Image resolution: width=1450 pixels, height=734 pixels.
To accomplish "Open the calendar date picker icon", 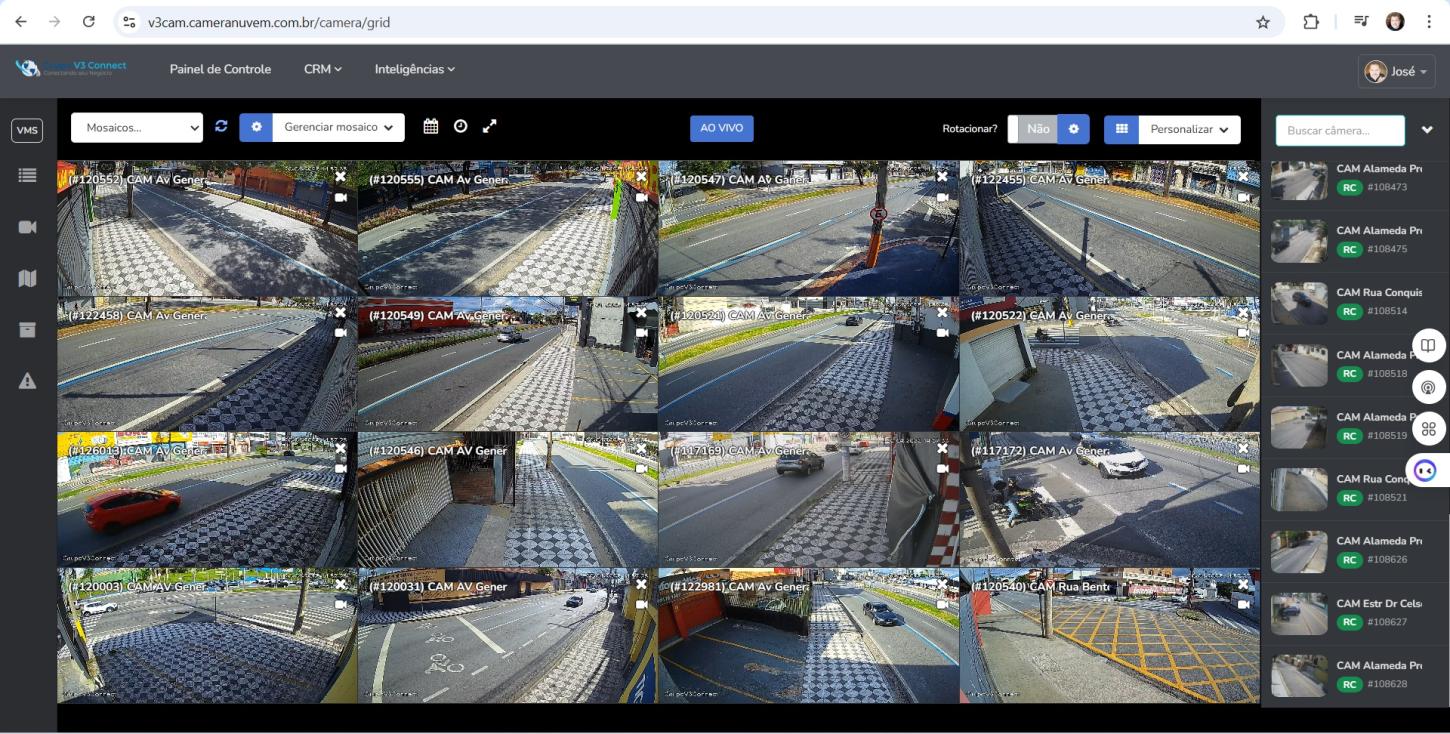I will click(431, 127).
